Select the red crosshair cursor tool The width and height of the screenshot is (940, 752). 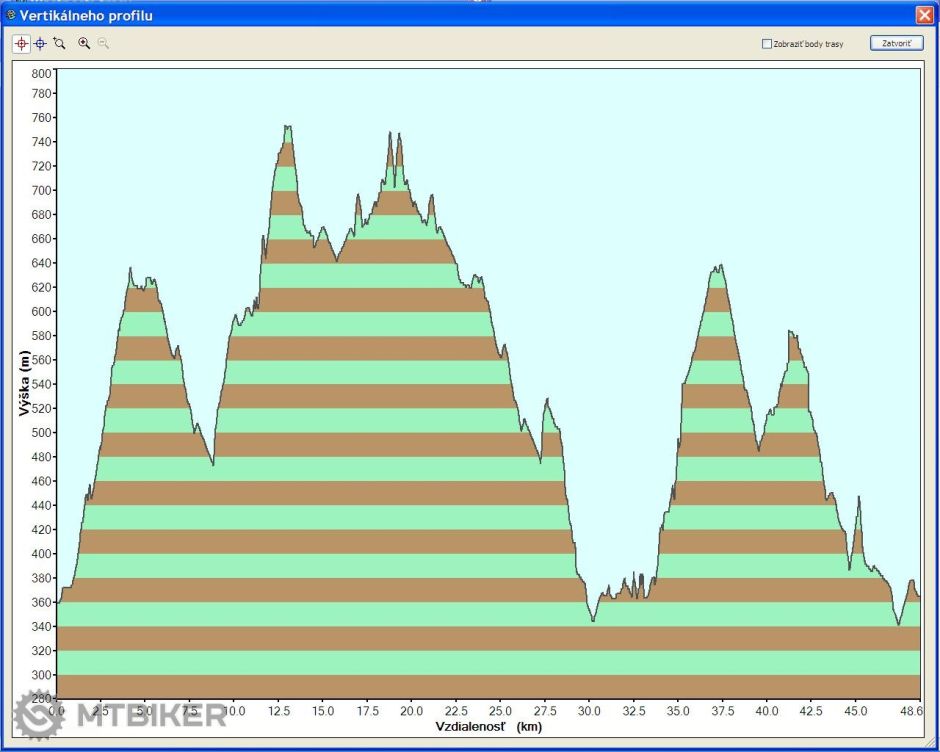(x=21, y=44)
